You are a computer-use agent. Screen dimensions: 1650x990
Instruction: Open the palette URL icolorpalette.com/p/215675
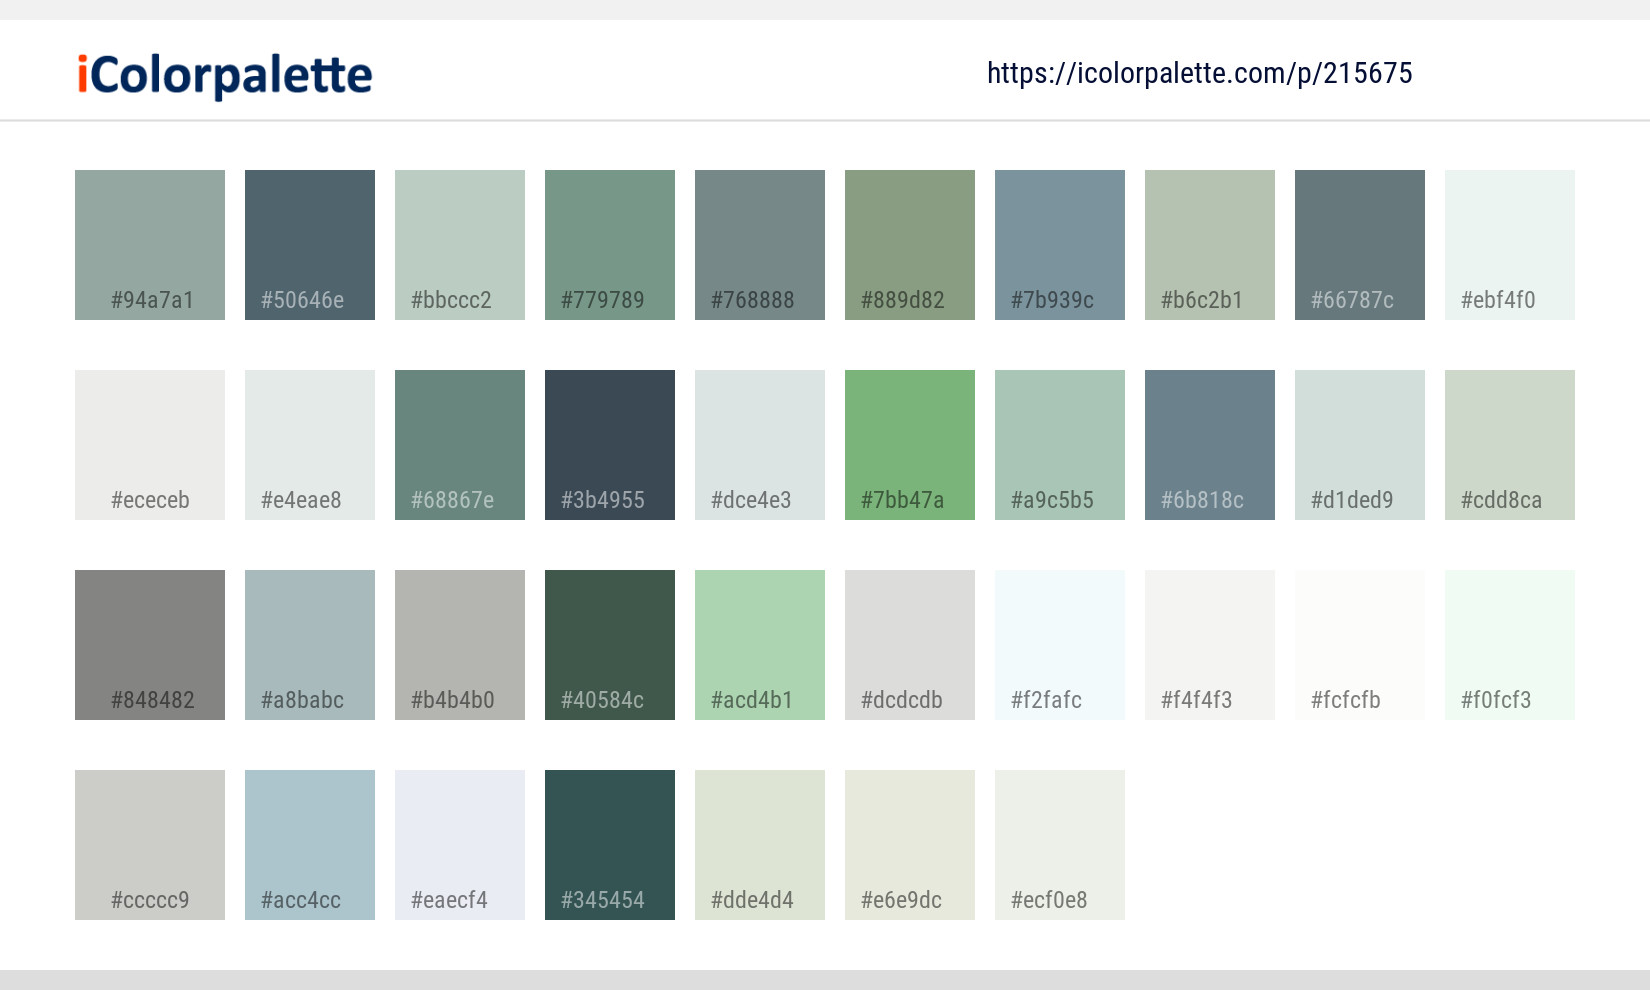point(1198,73)
